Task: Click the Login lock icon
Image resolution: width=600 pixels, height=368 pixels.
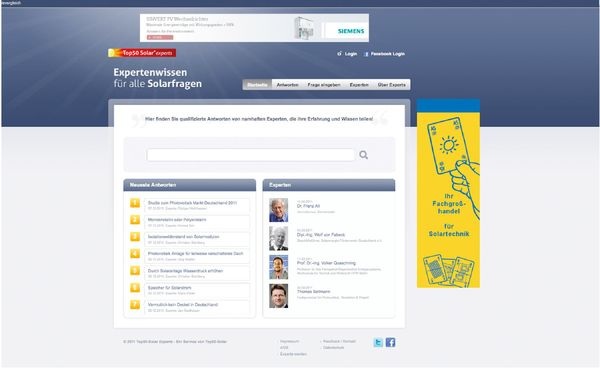Action: (339, 54)
